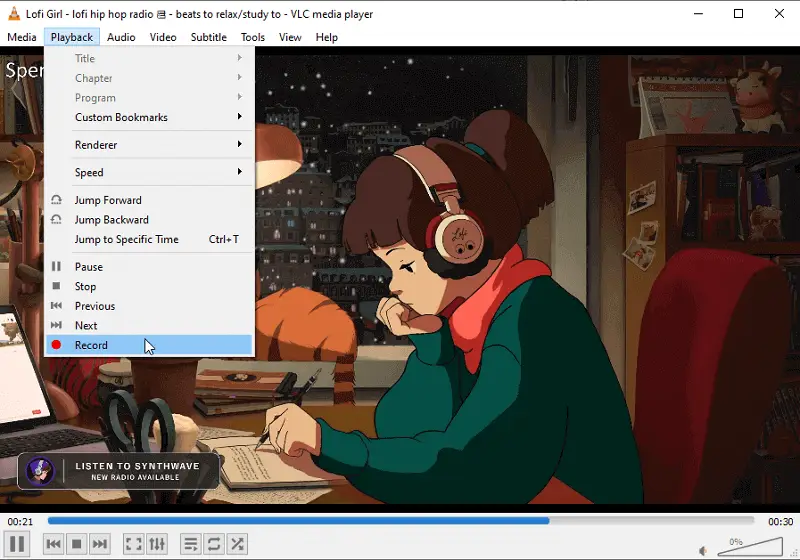This screenshot has width=800, height=560.
Task: Open the Help menu
Action: click(327, 37)
